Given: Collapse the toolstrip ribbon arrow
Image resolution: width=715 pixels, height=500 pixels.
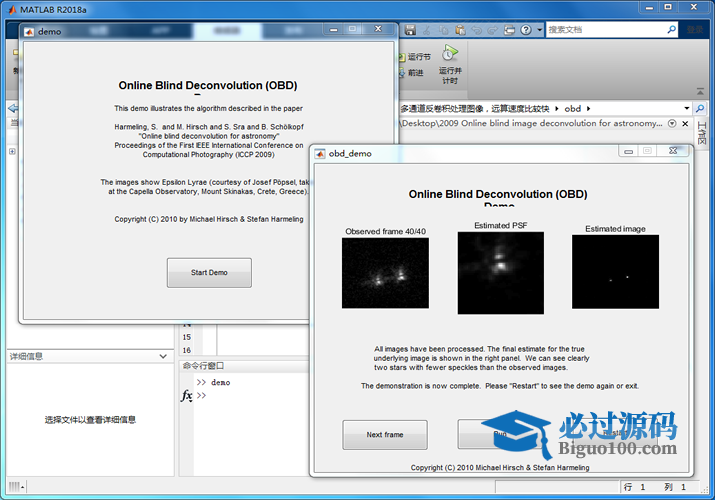Looking at the screenshot, I should (x=701, y=88).
